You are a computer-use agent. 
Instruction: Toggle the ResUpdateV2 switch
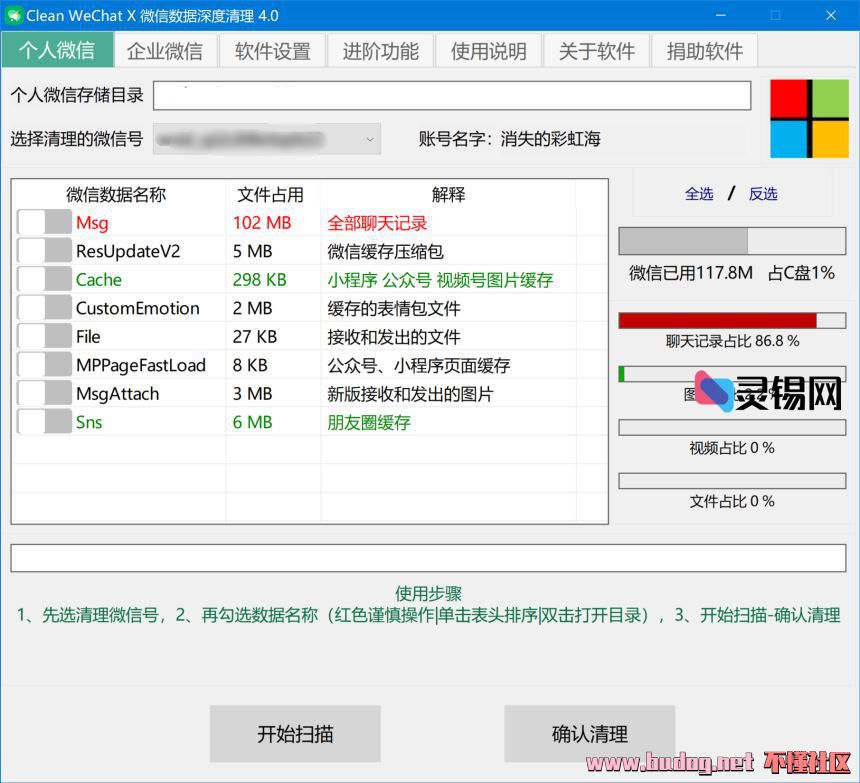pos(44,251)
